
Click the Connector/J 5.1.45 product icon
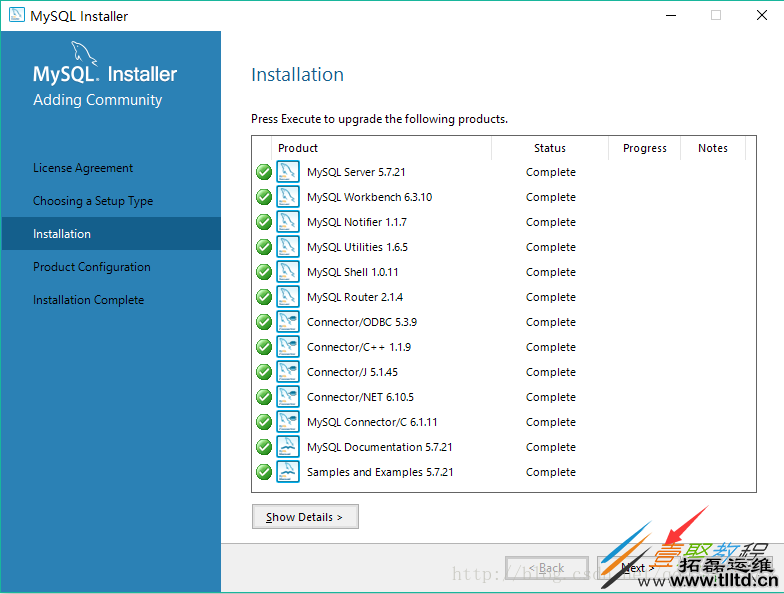coord(288,372)
